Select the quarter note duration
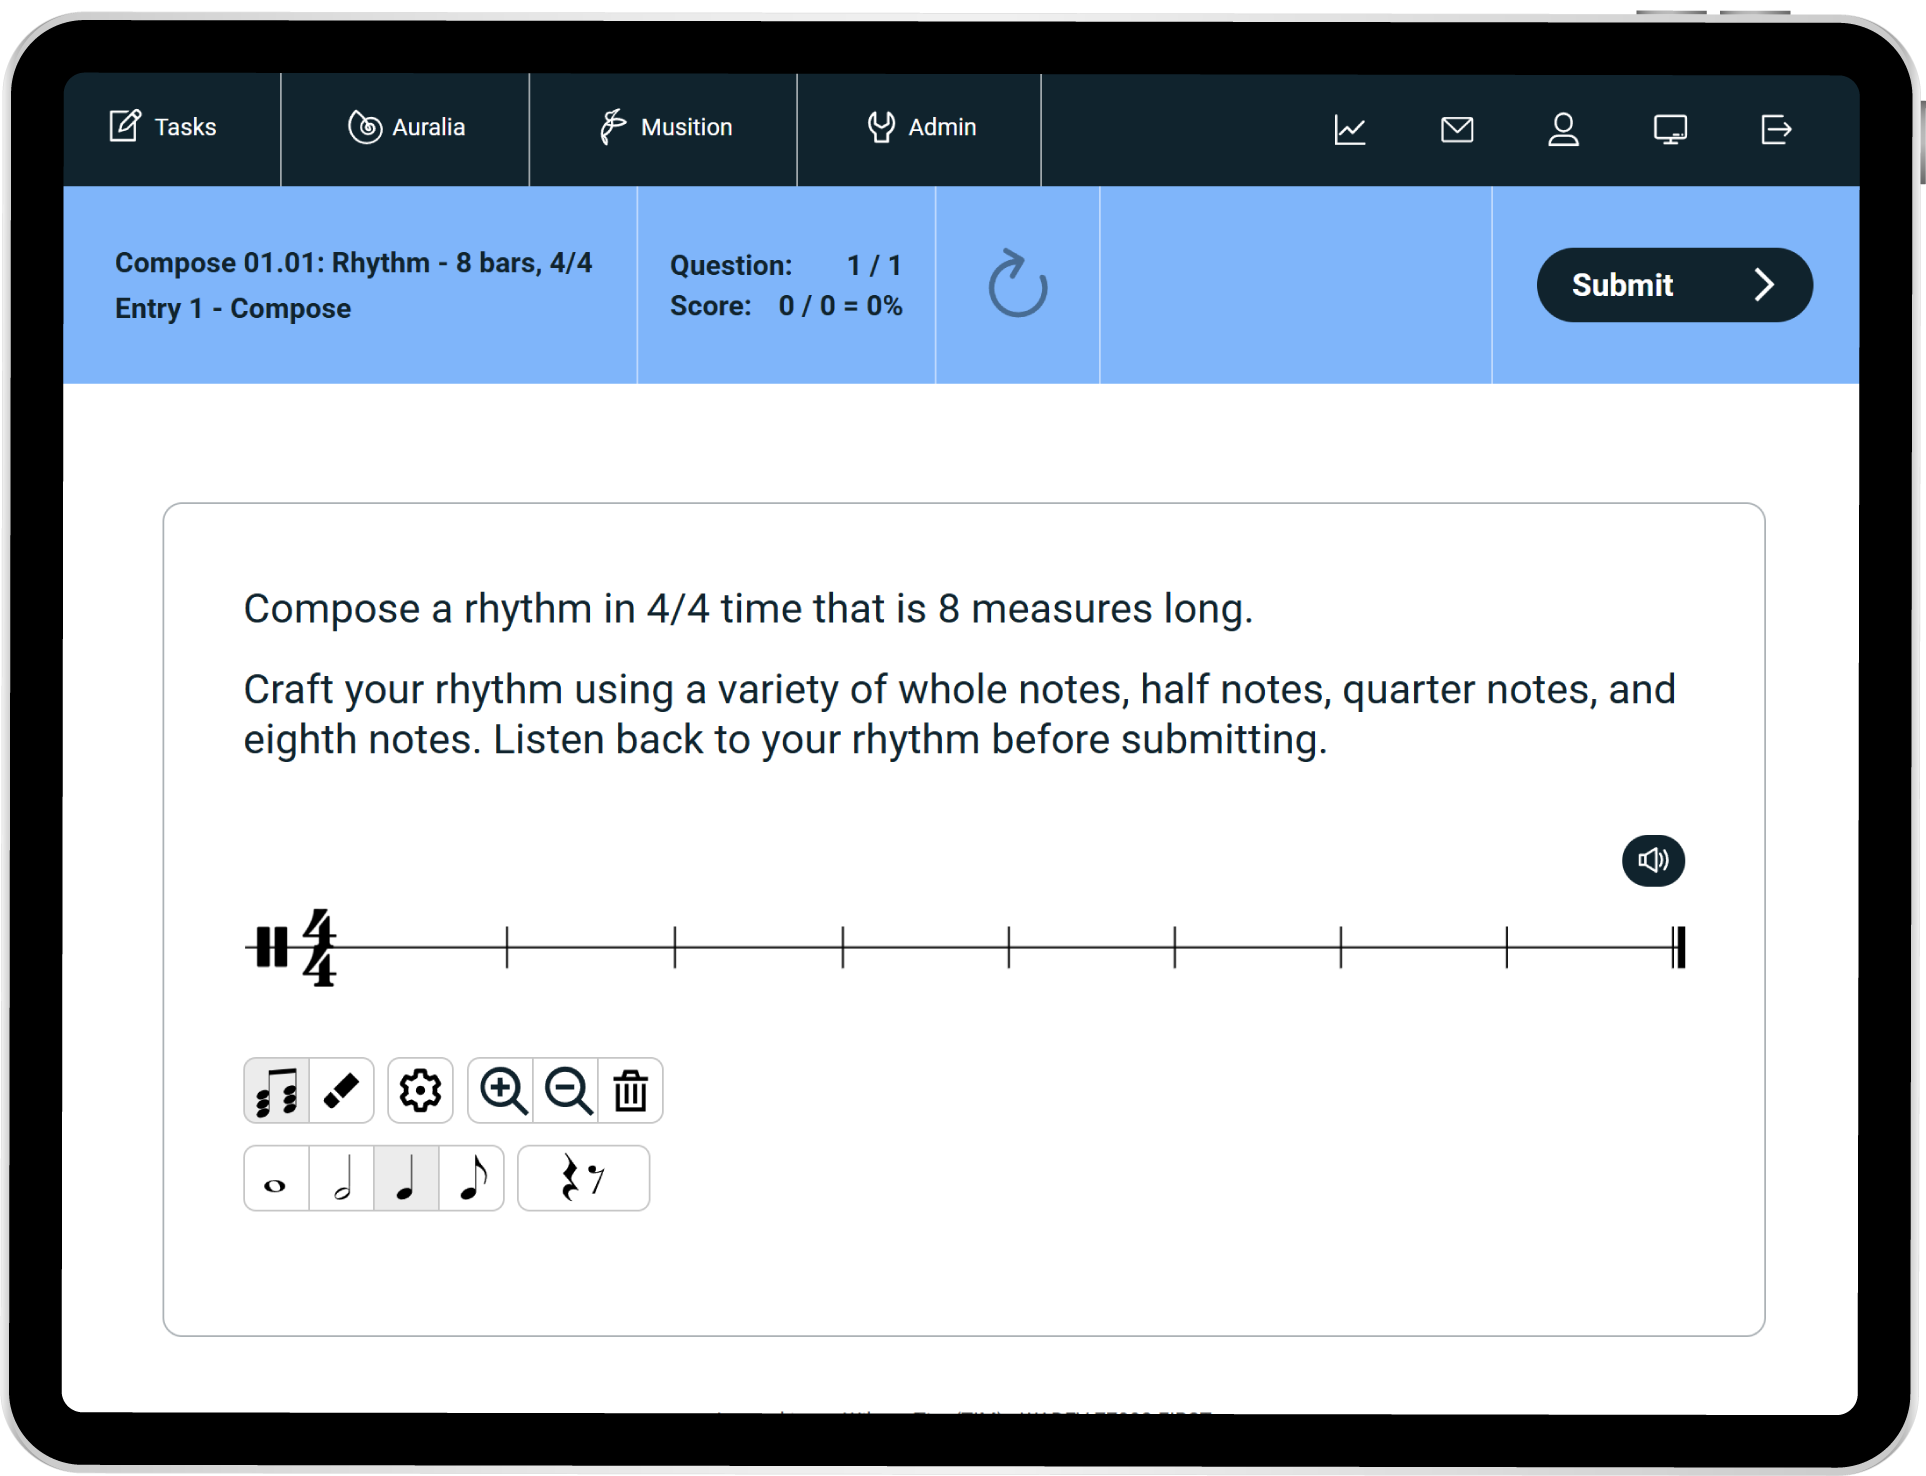Image resolution: width=1926 pixels, height=1476 pixels. point(406,1179)
